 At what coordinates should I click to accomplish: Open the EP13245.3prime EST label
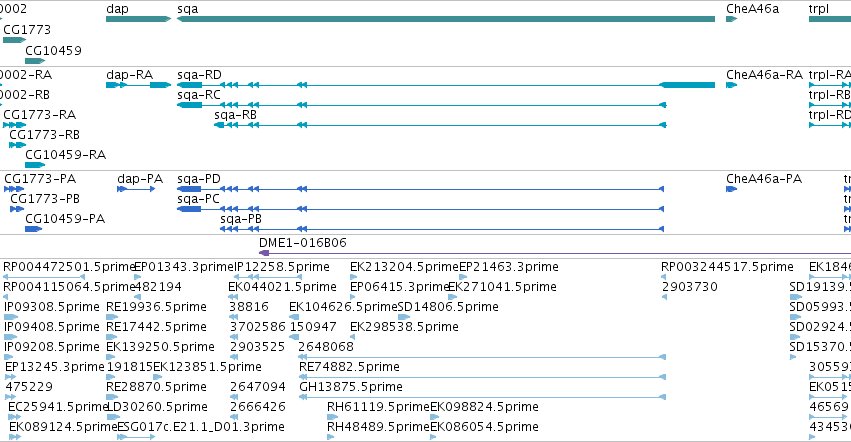55,367
